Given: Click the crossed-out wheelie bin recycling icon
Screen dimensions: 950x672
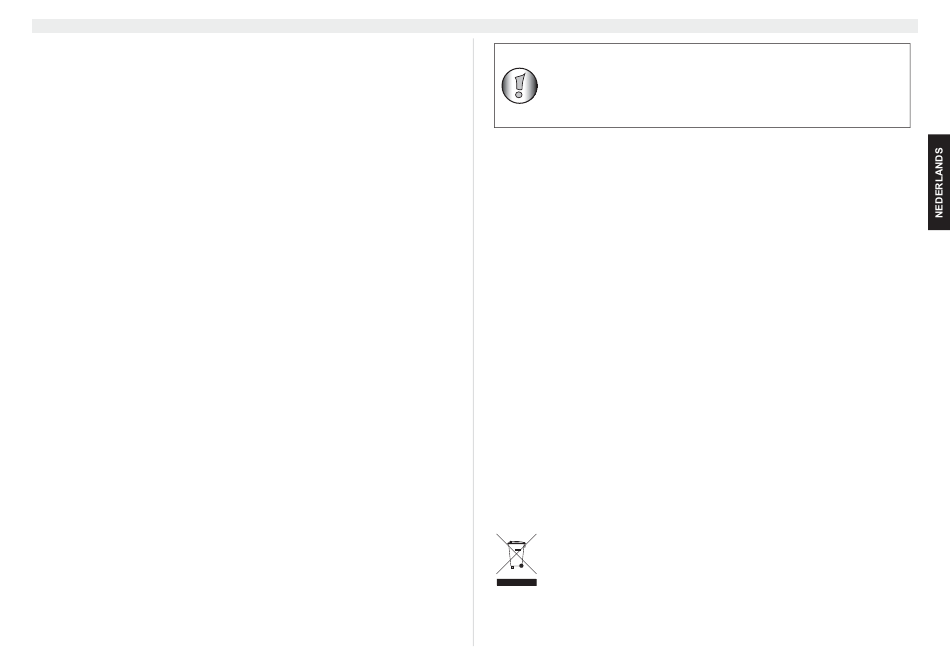Looking at the screenshot, I should click(x=516, y=554).
